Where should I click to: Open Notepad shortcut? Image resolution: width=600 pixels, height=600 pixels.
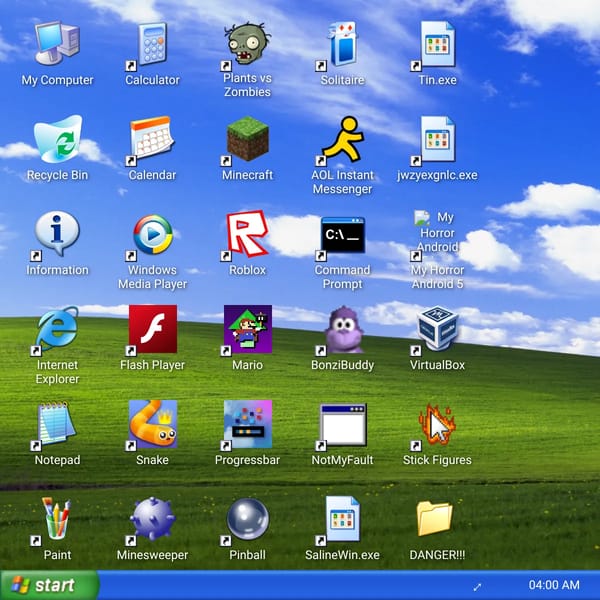click(56, 423)
